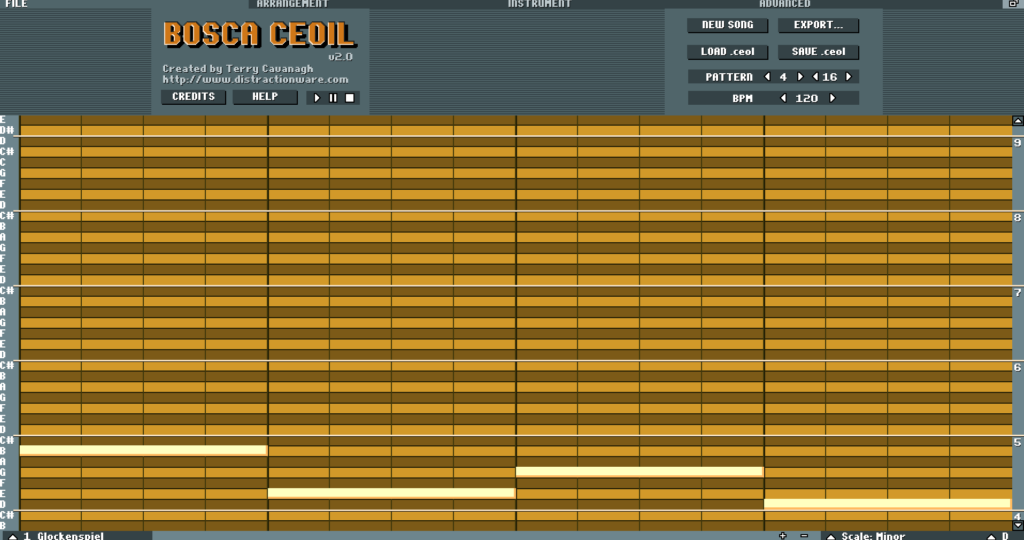1024x540 pixels.
Task: Open the Scale: Minor dropdown
Action: point(870,536)
